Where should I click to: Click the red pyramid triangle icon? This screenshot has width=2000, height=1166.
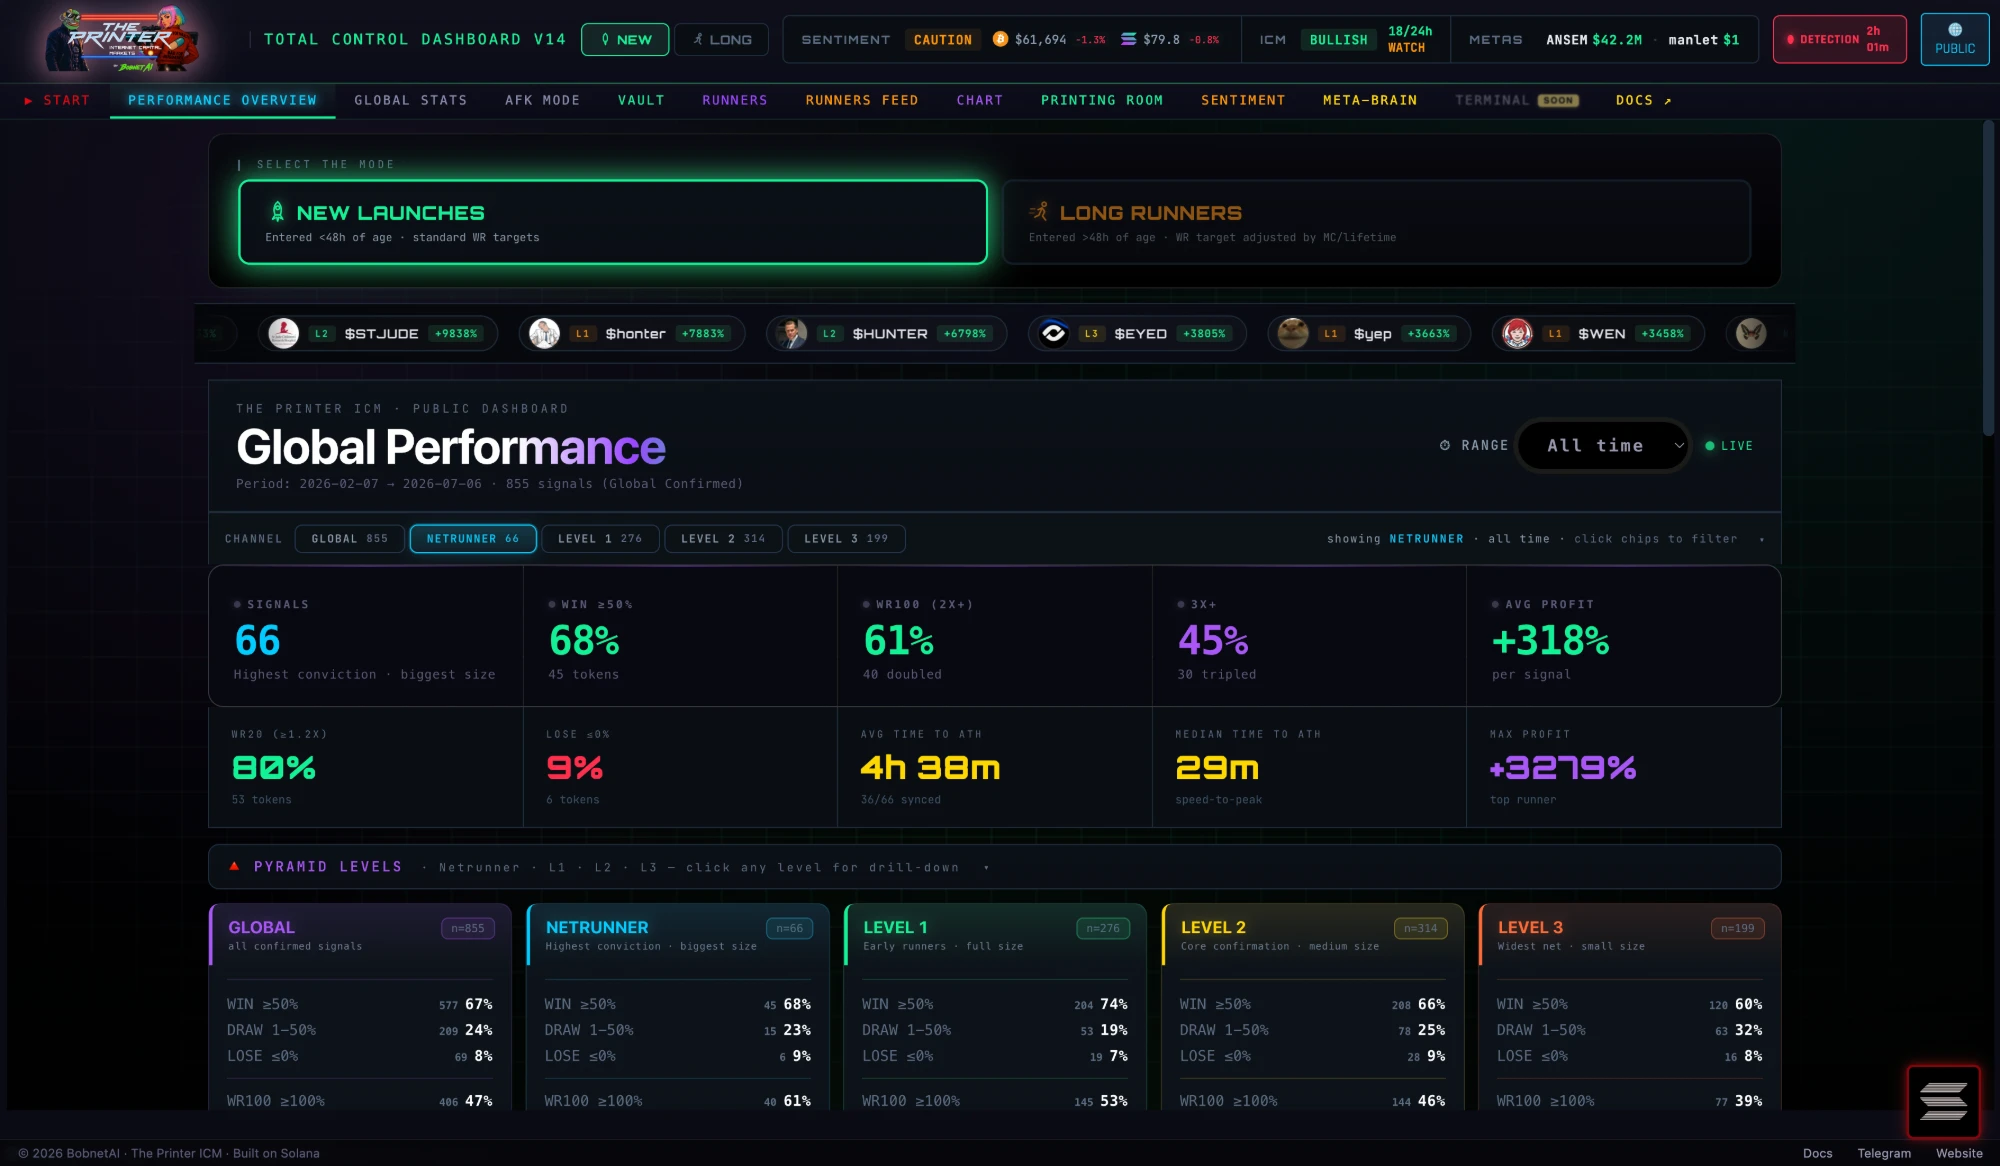[234, 866]
